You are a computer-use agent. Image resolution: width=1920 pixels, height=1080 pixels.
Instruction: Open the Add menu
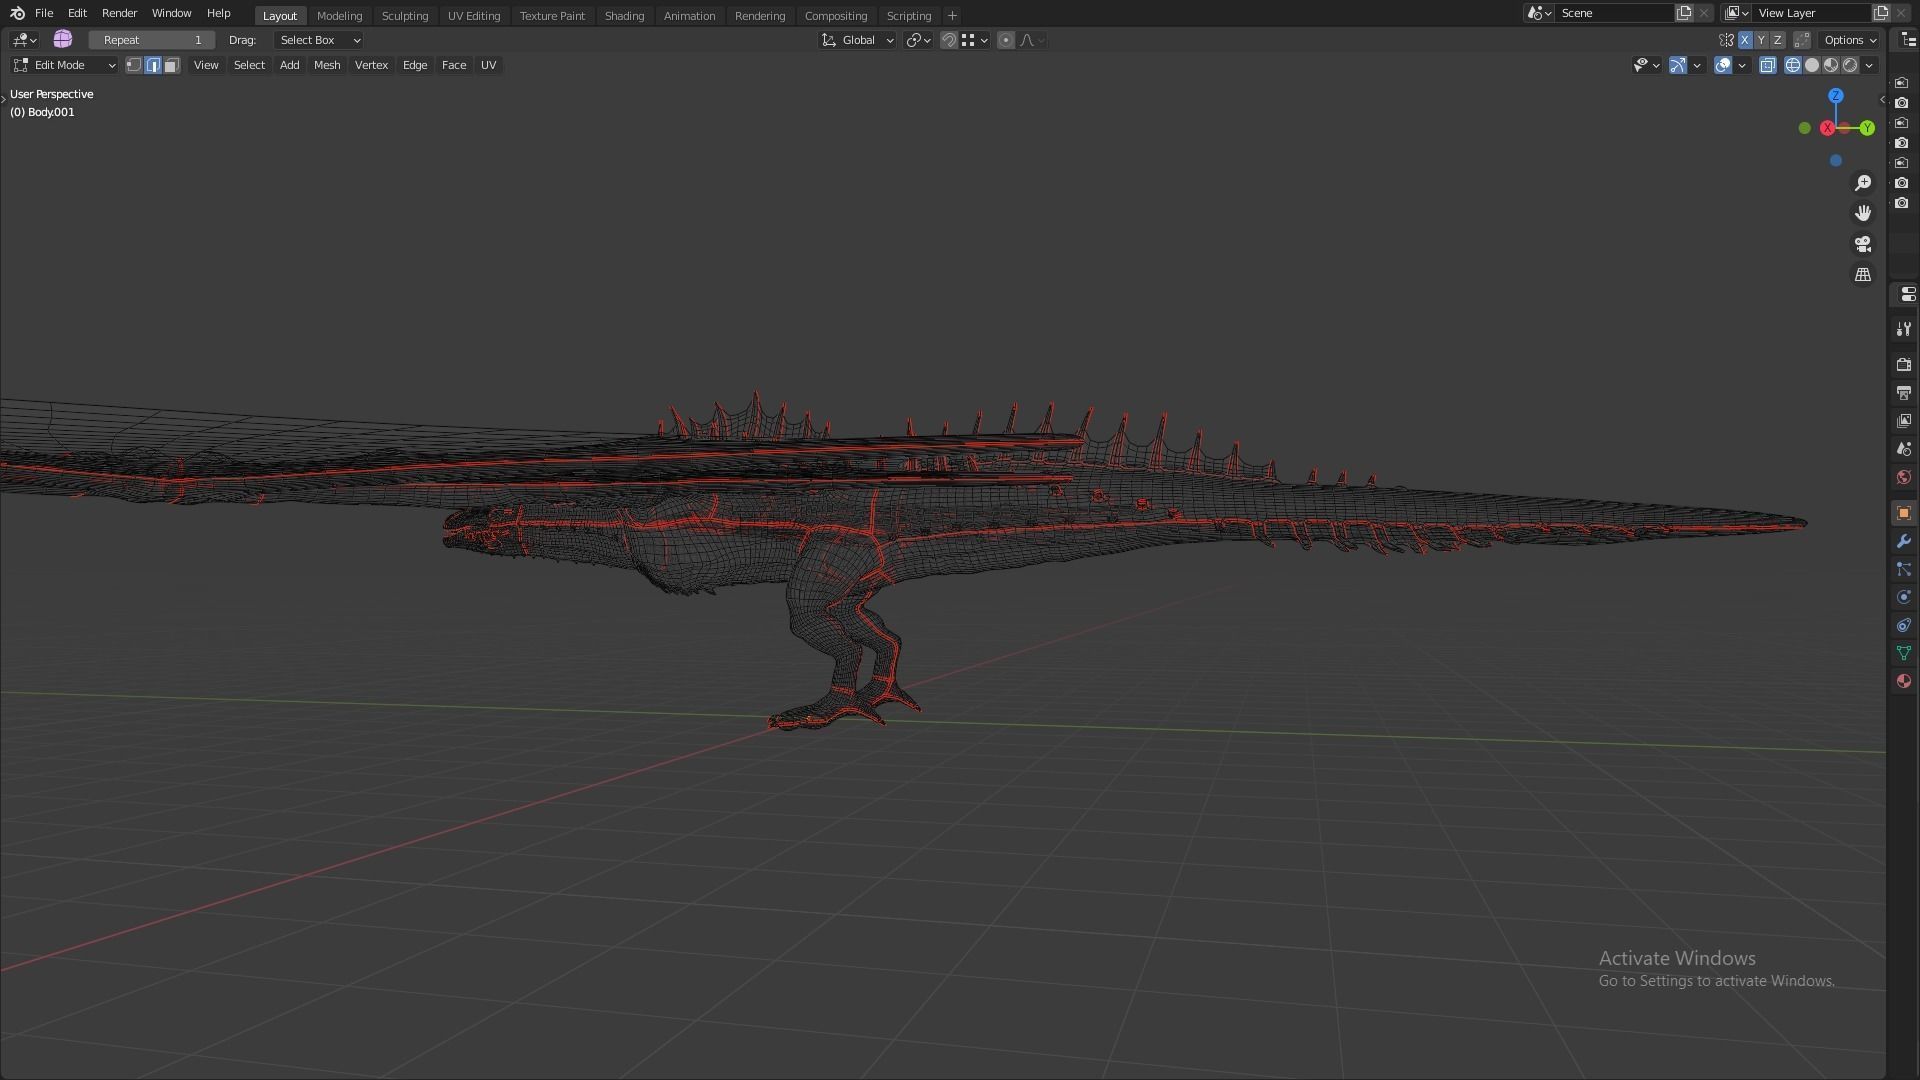(289, 65)
